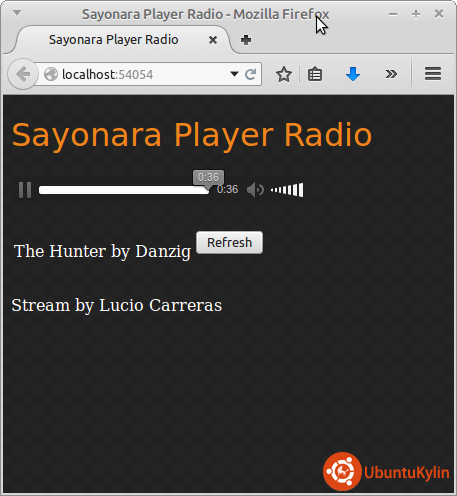Click the audio progress bar

pos(124,190)
